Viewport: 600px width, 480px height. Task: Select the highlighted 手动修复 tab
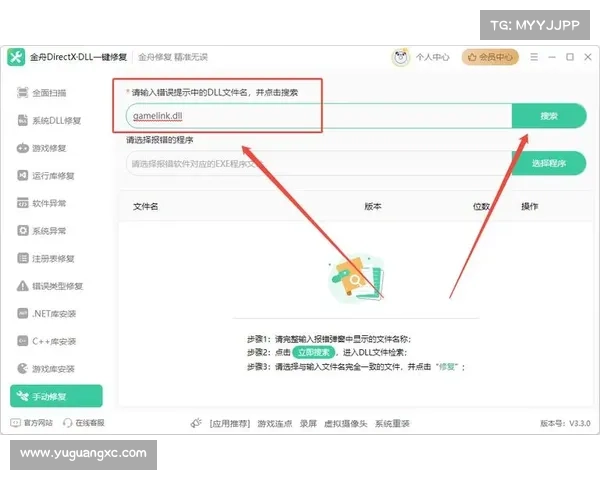point(56,396)
